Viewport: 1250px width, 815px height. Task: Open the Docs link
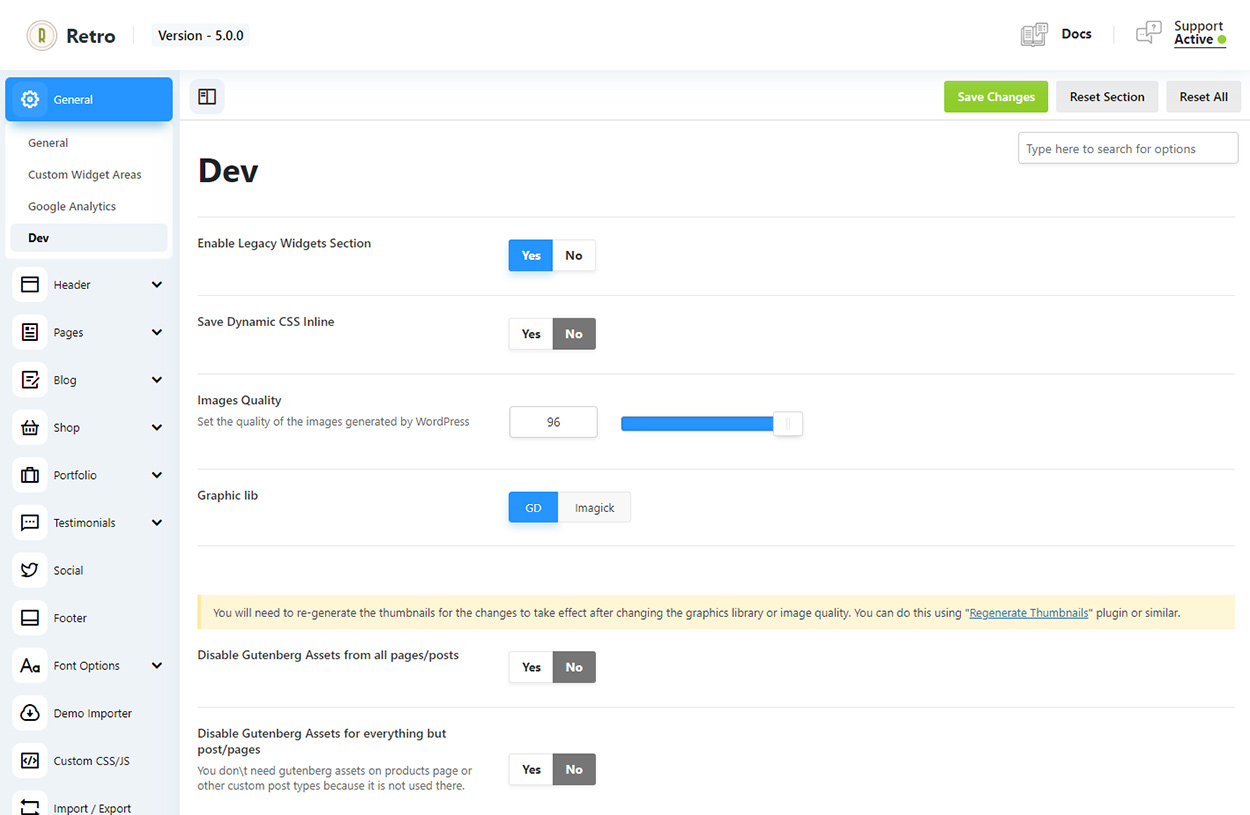pos(1076,34)
